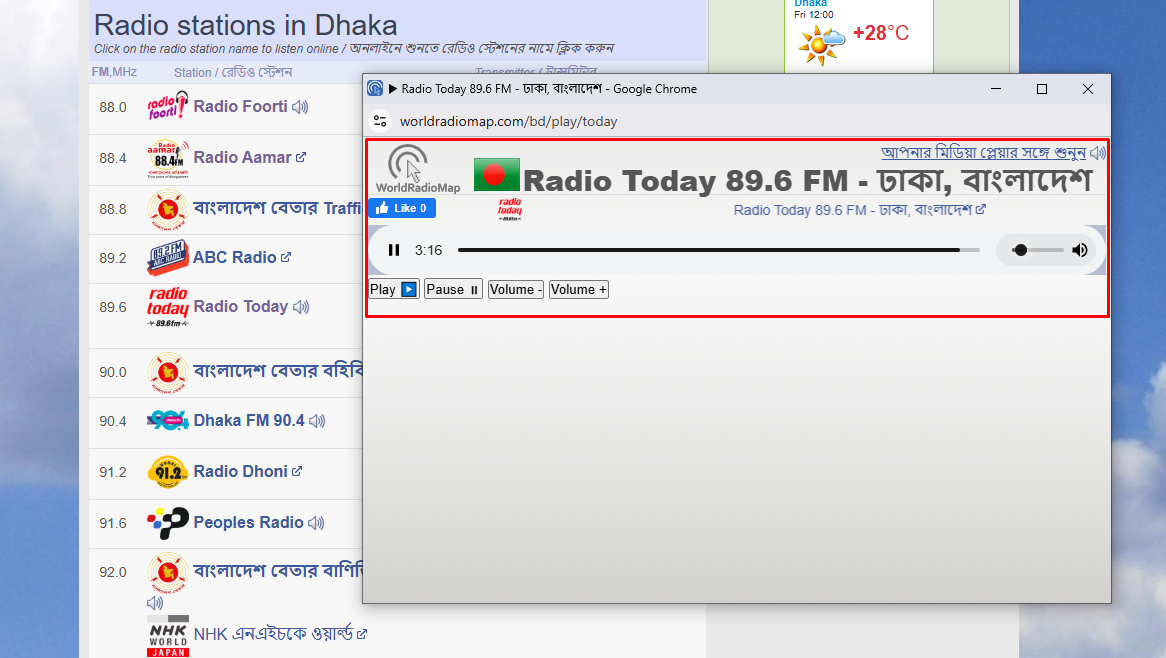Click the Radio Foorti logo

(x=167, y=106)
